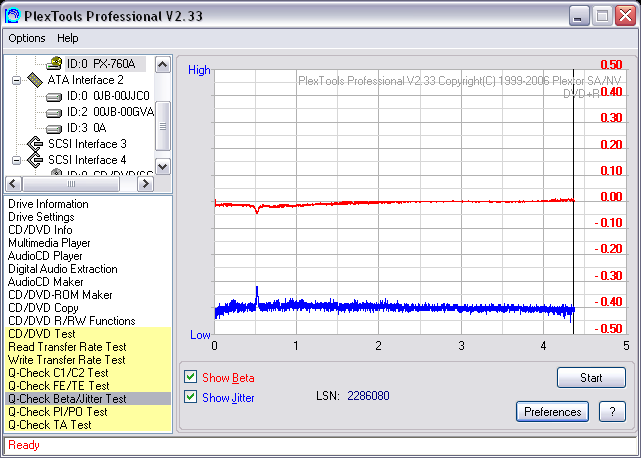The height and width of the screenshot is (458, 641).
Task: Click the question mark help button
Action: [x=612, y=411]
